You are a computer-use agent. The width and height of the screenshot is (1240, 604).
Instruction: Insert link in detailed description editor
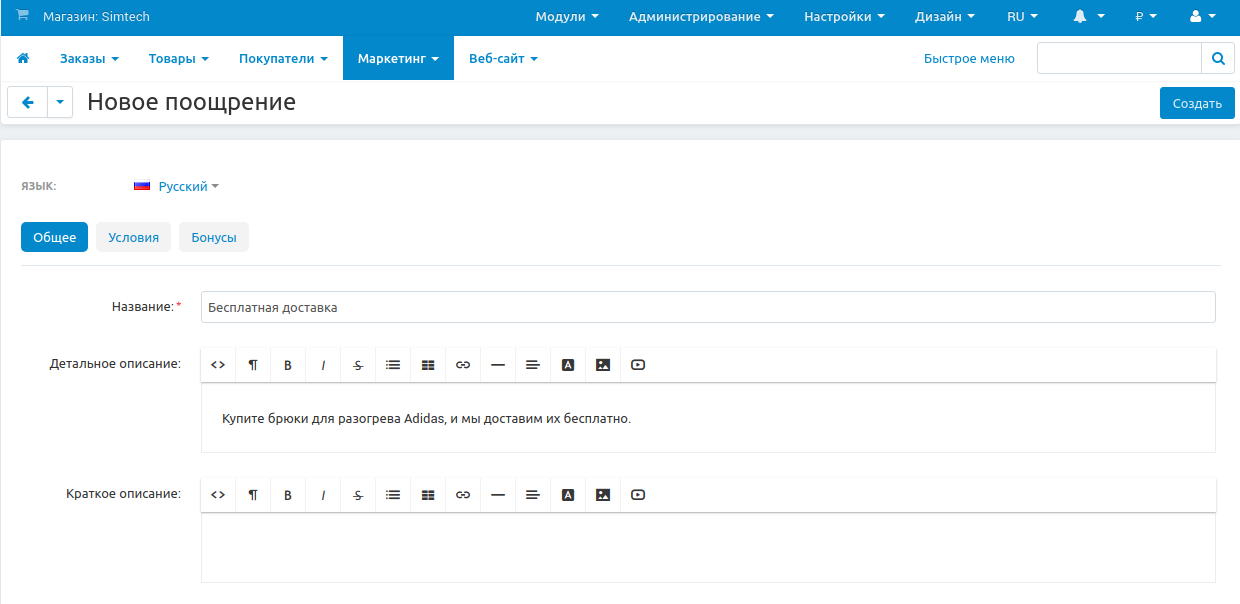point(463,365)
